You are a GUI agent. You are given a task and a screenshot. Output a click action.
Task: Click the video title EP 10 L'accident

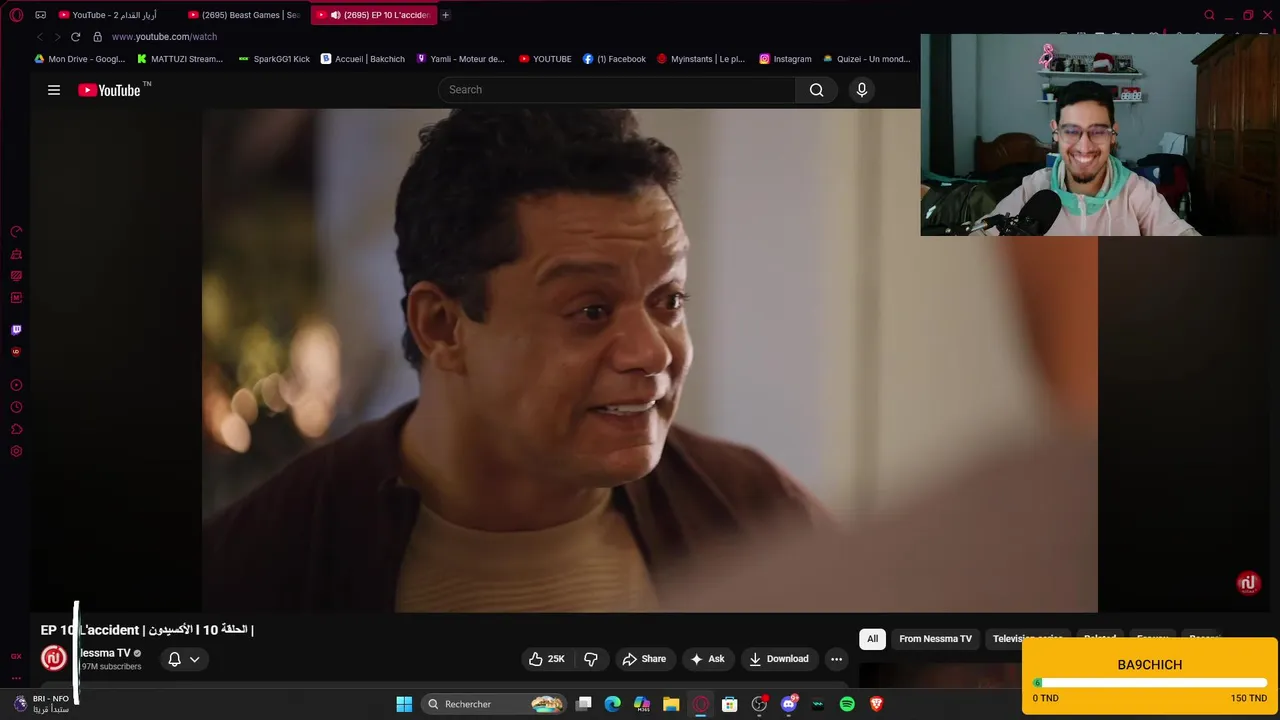pyautogui.click(x=147, y=630)
